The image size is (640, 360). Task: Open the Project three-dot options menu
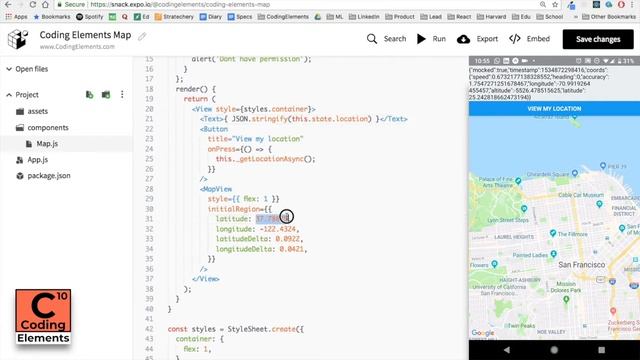point(122,95)
